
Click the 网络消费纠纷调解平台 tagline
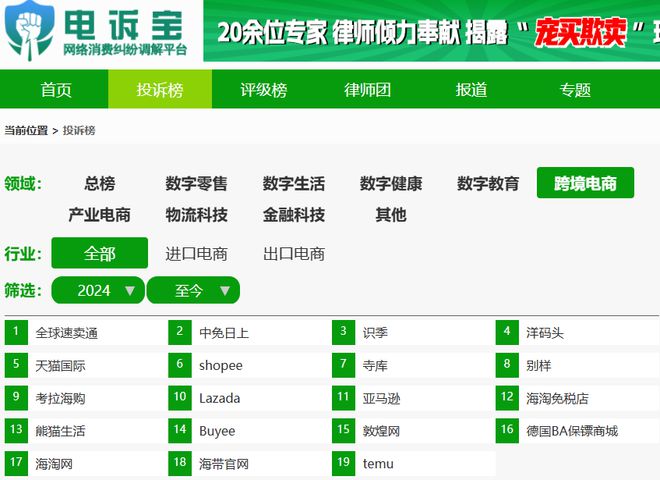[x=125, y=50]
